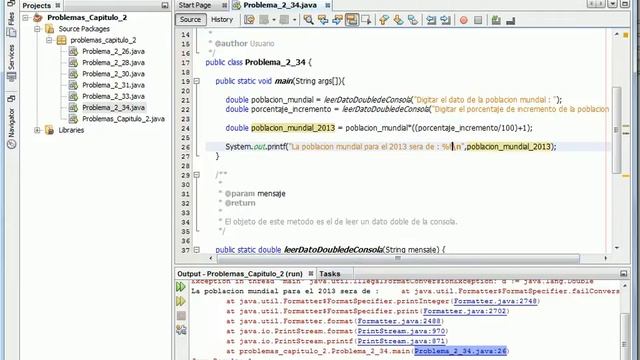Viewport: 640px width, 360px height.
Task: Go to Find Previous Occurrence icon
Action: coord(323,20)
